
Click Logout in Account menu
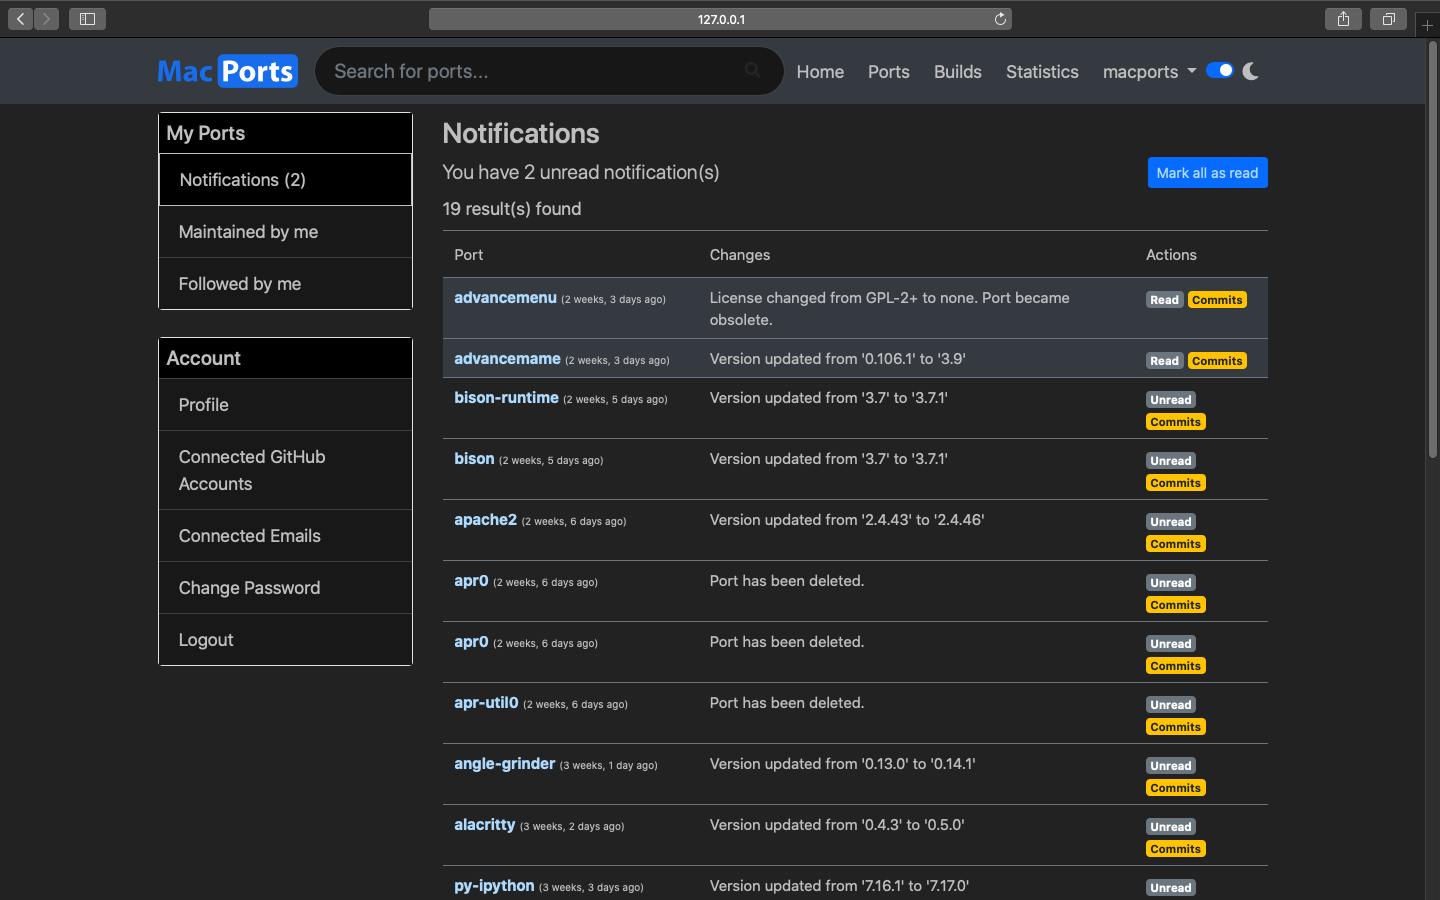click(285, 640)
